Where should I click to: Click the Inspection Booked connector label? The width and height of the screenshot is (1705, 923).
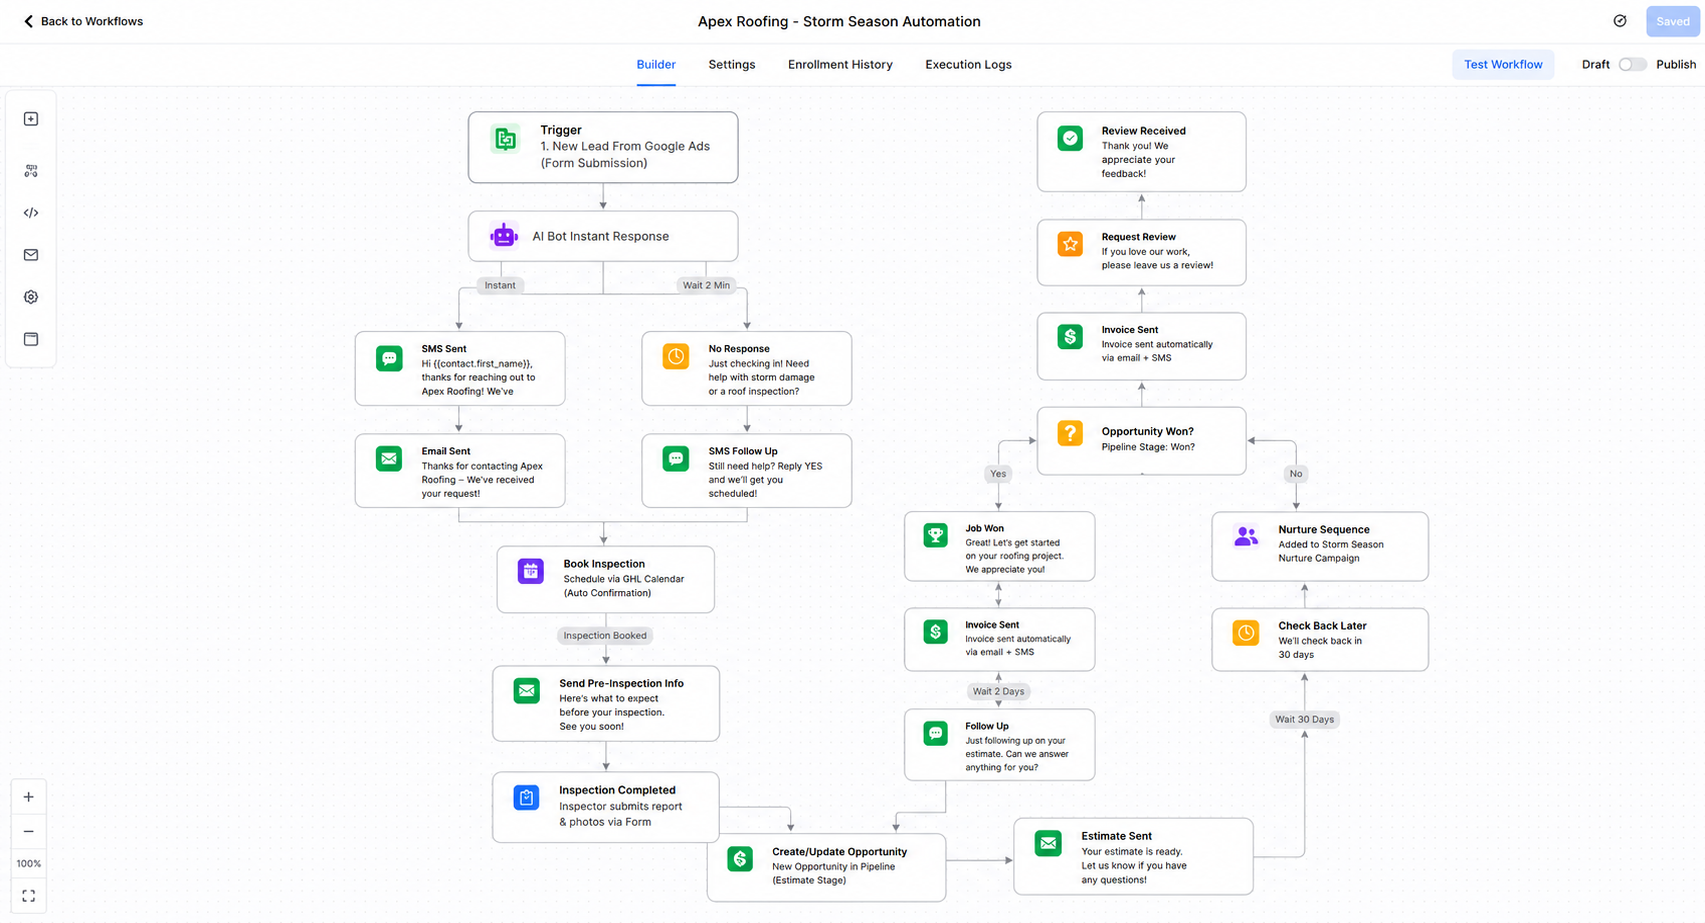pyautogui.click(x=605, y=635)
